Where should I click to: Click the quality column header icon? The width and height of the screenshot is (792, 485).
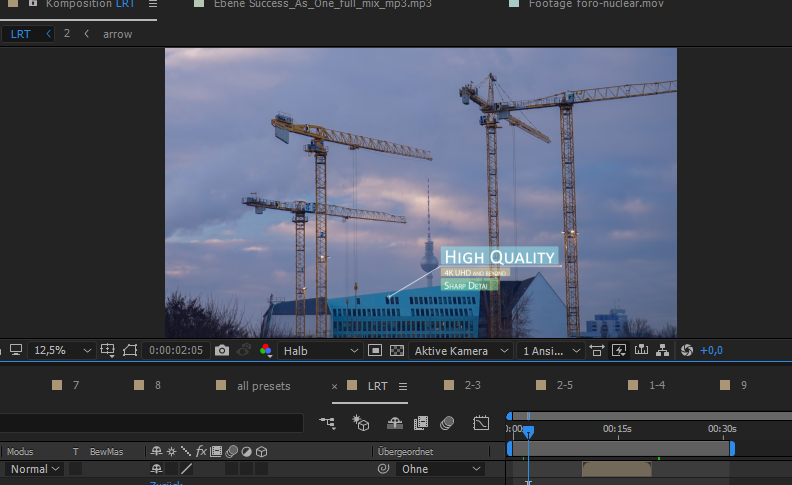click(186, 451)
